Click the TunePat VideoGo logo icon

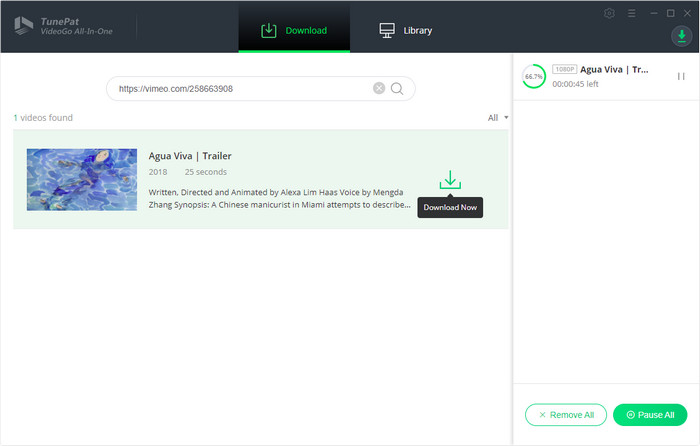tap(24, 25)
